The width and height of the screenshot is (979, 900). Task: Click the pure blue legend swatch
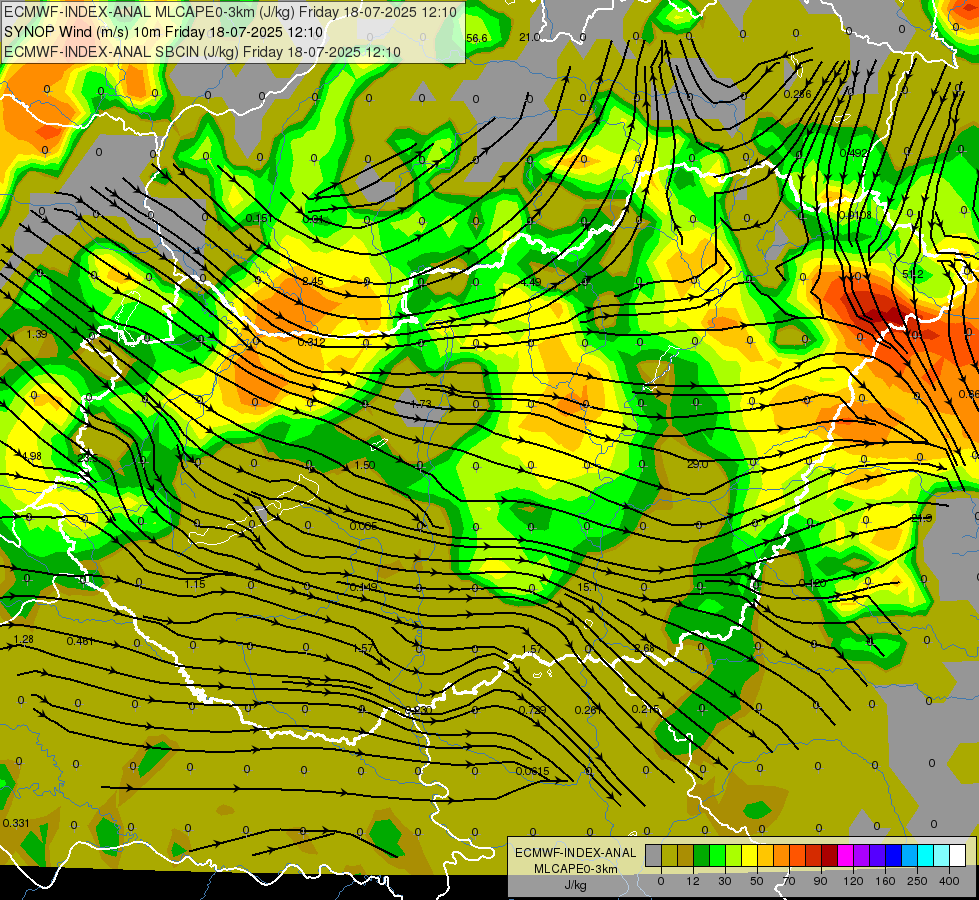point(894,855)
